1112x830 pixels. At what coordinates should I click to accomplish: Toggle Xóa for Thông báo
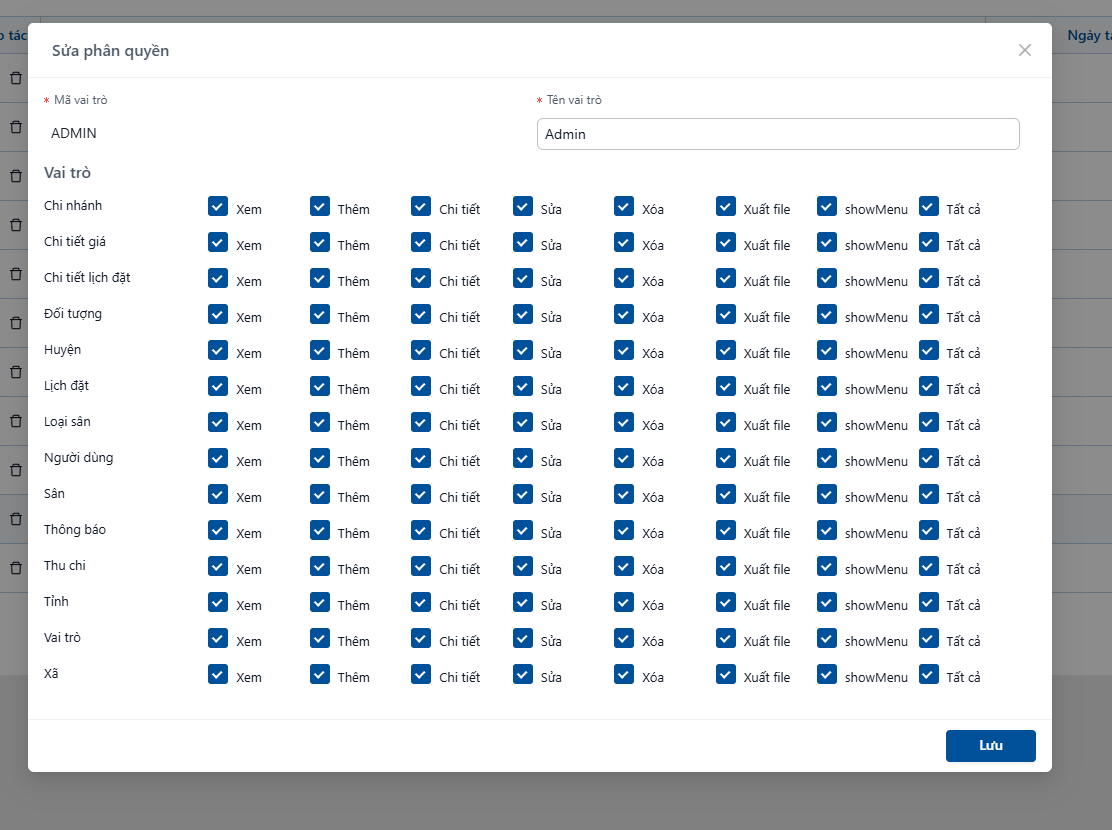coord(623,531)
